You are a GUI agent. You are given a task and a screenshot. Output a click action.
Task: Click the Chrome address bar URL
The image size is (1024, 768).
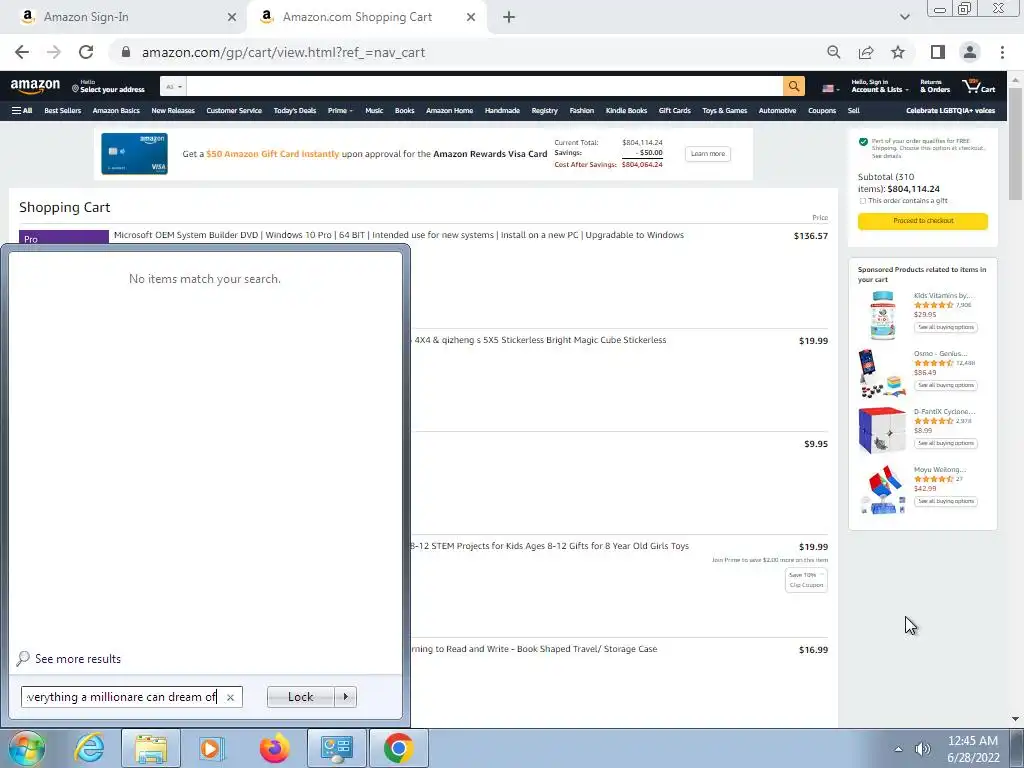tap(283, 52)
